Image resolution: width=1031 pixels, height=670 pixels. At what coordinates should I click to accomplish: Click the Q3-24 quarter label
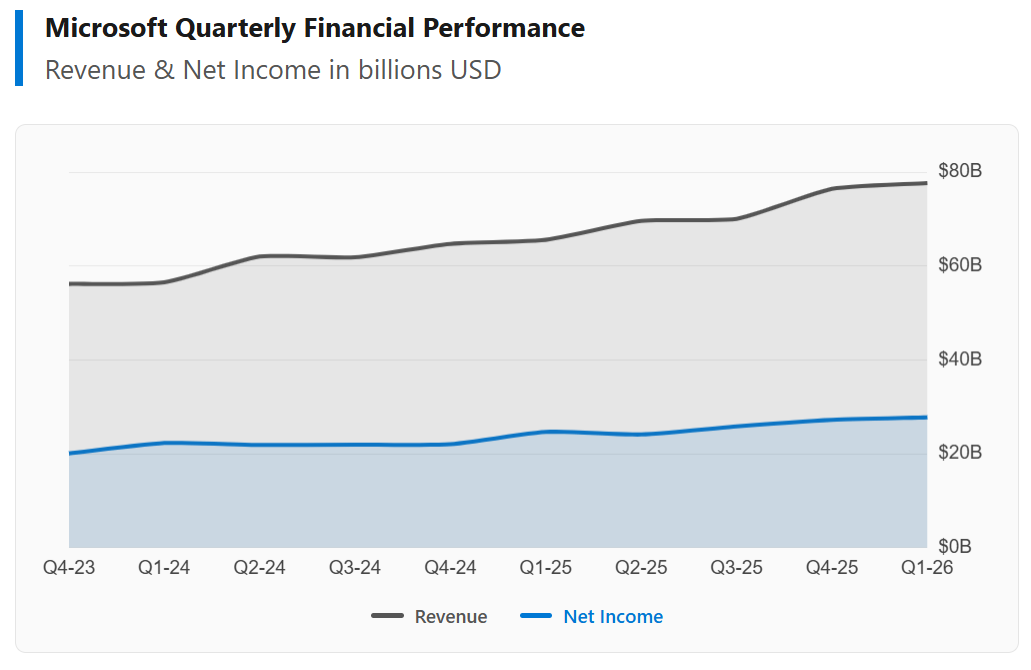tap(355, 568)
